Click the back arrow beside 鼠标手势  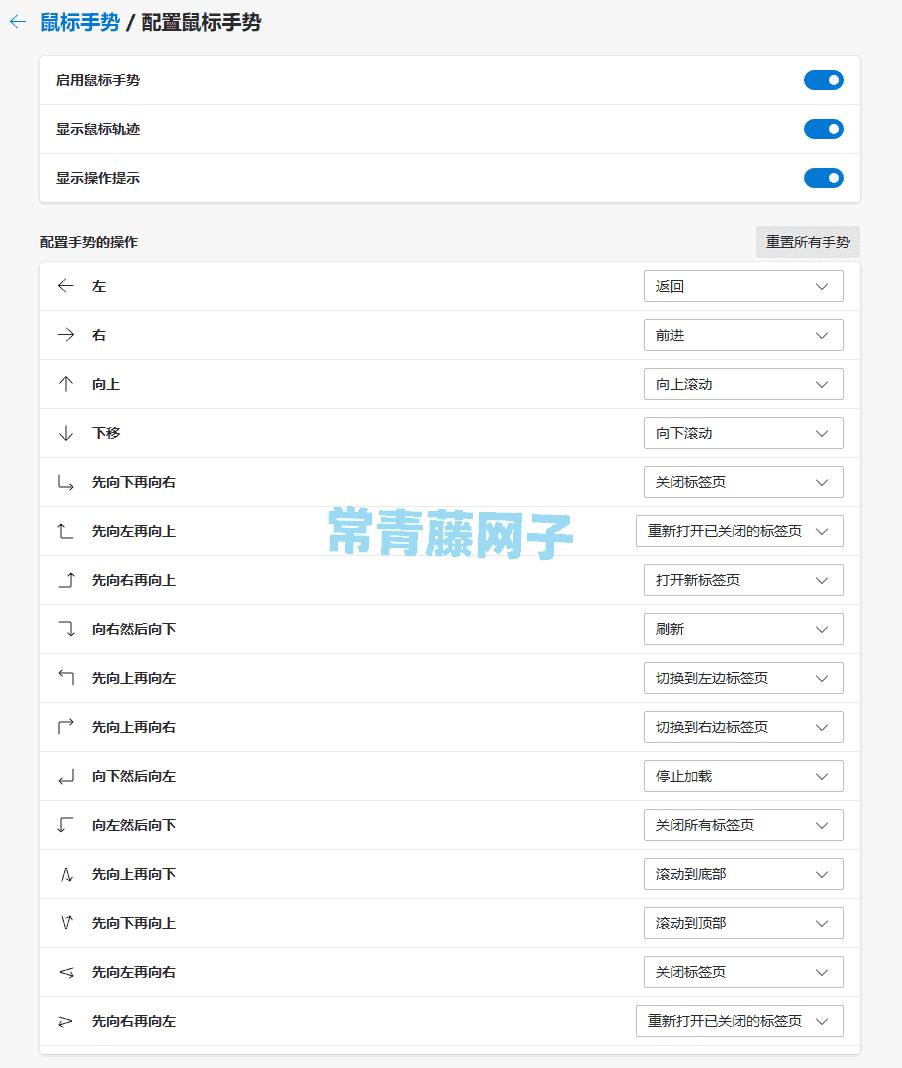click(x=17, y=22)
